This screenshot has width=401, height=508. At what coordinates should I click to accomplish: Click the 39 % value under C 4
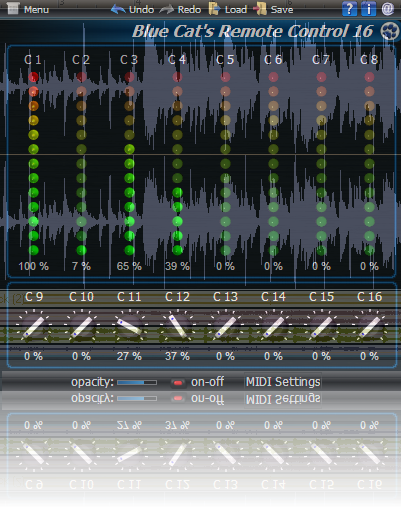click(x=177, y=266)
